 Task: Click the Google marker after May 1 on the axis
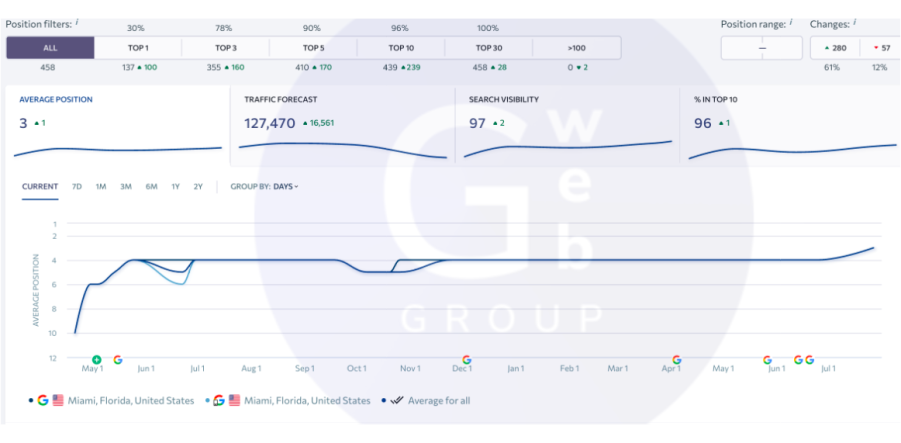click(118, 359)
